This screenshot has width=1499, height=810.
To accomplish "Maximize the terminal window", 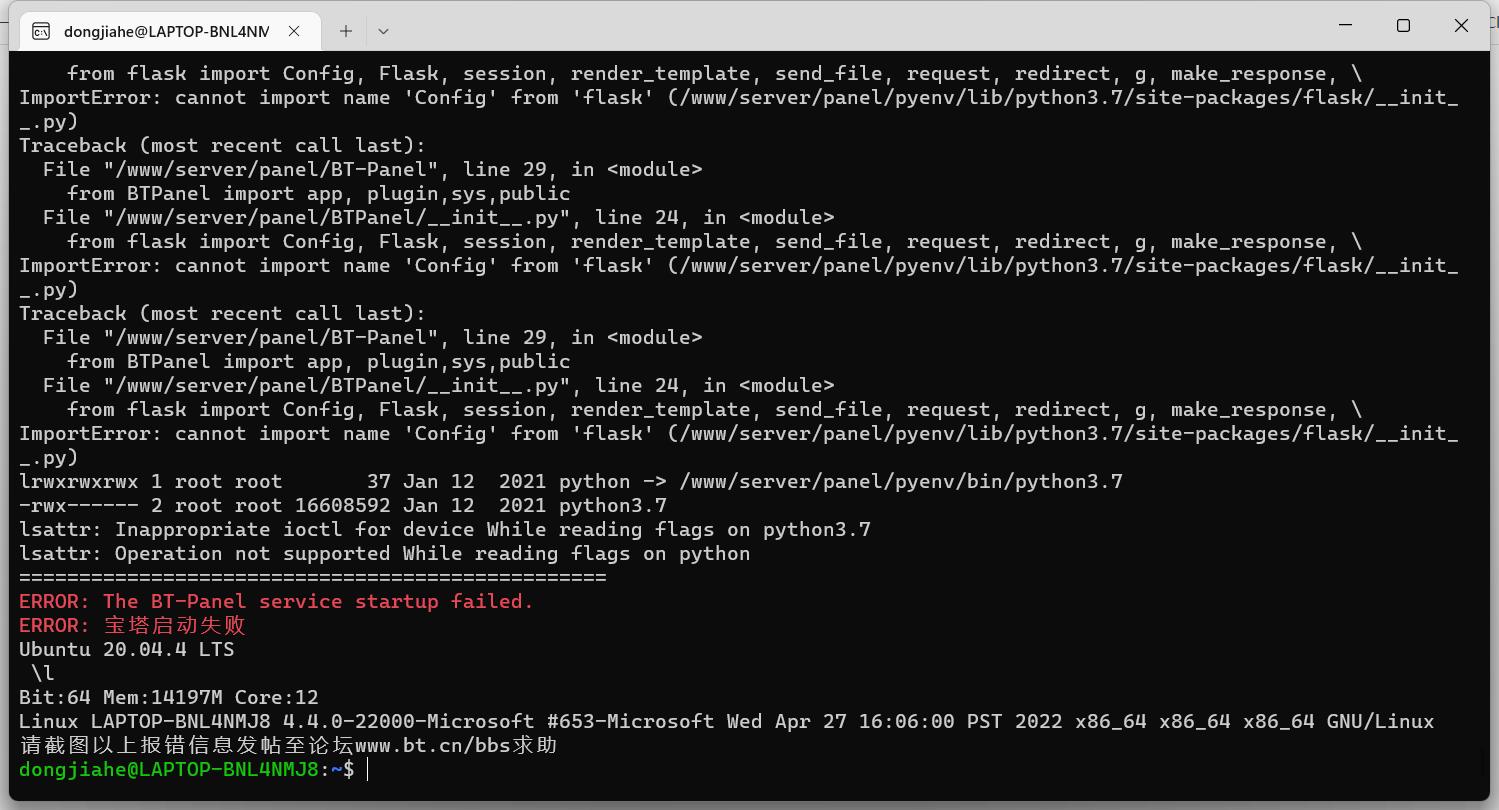I will click(x=1403, y=26).
